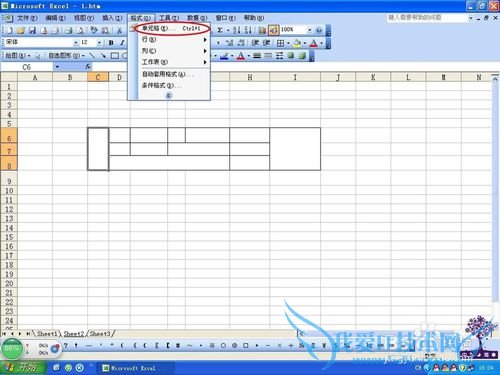The width and height of the screenshot is (500, 375).
Task: Click the Increase Decimal icon
Action: [229, 43]
